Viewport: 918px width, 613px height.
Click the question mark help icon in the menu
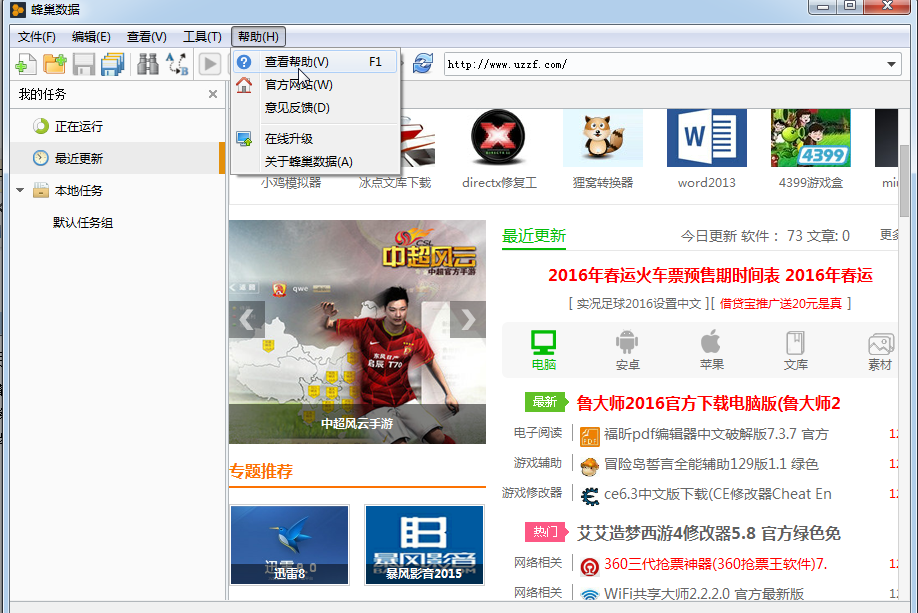pyautogui.click(x=244, y=61)
